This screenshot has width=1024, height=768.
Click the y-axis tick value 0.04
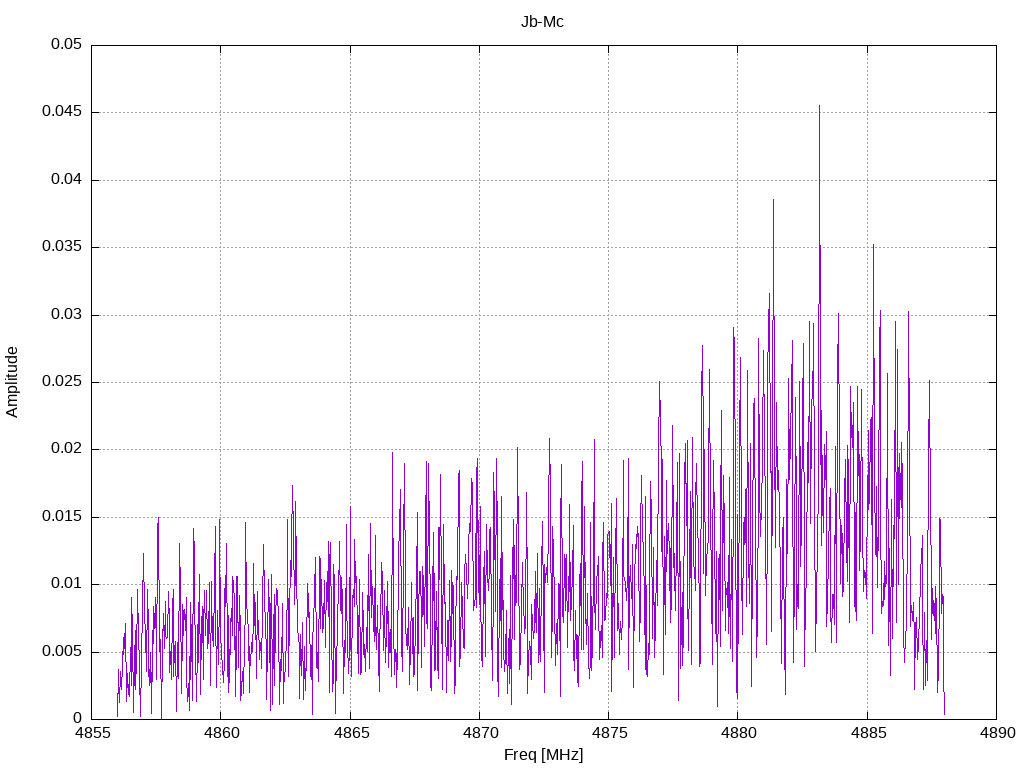point(67,180)
